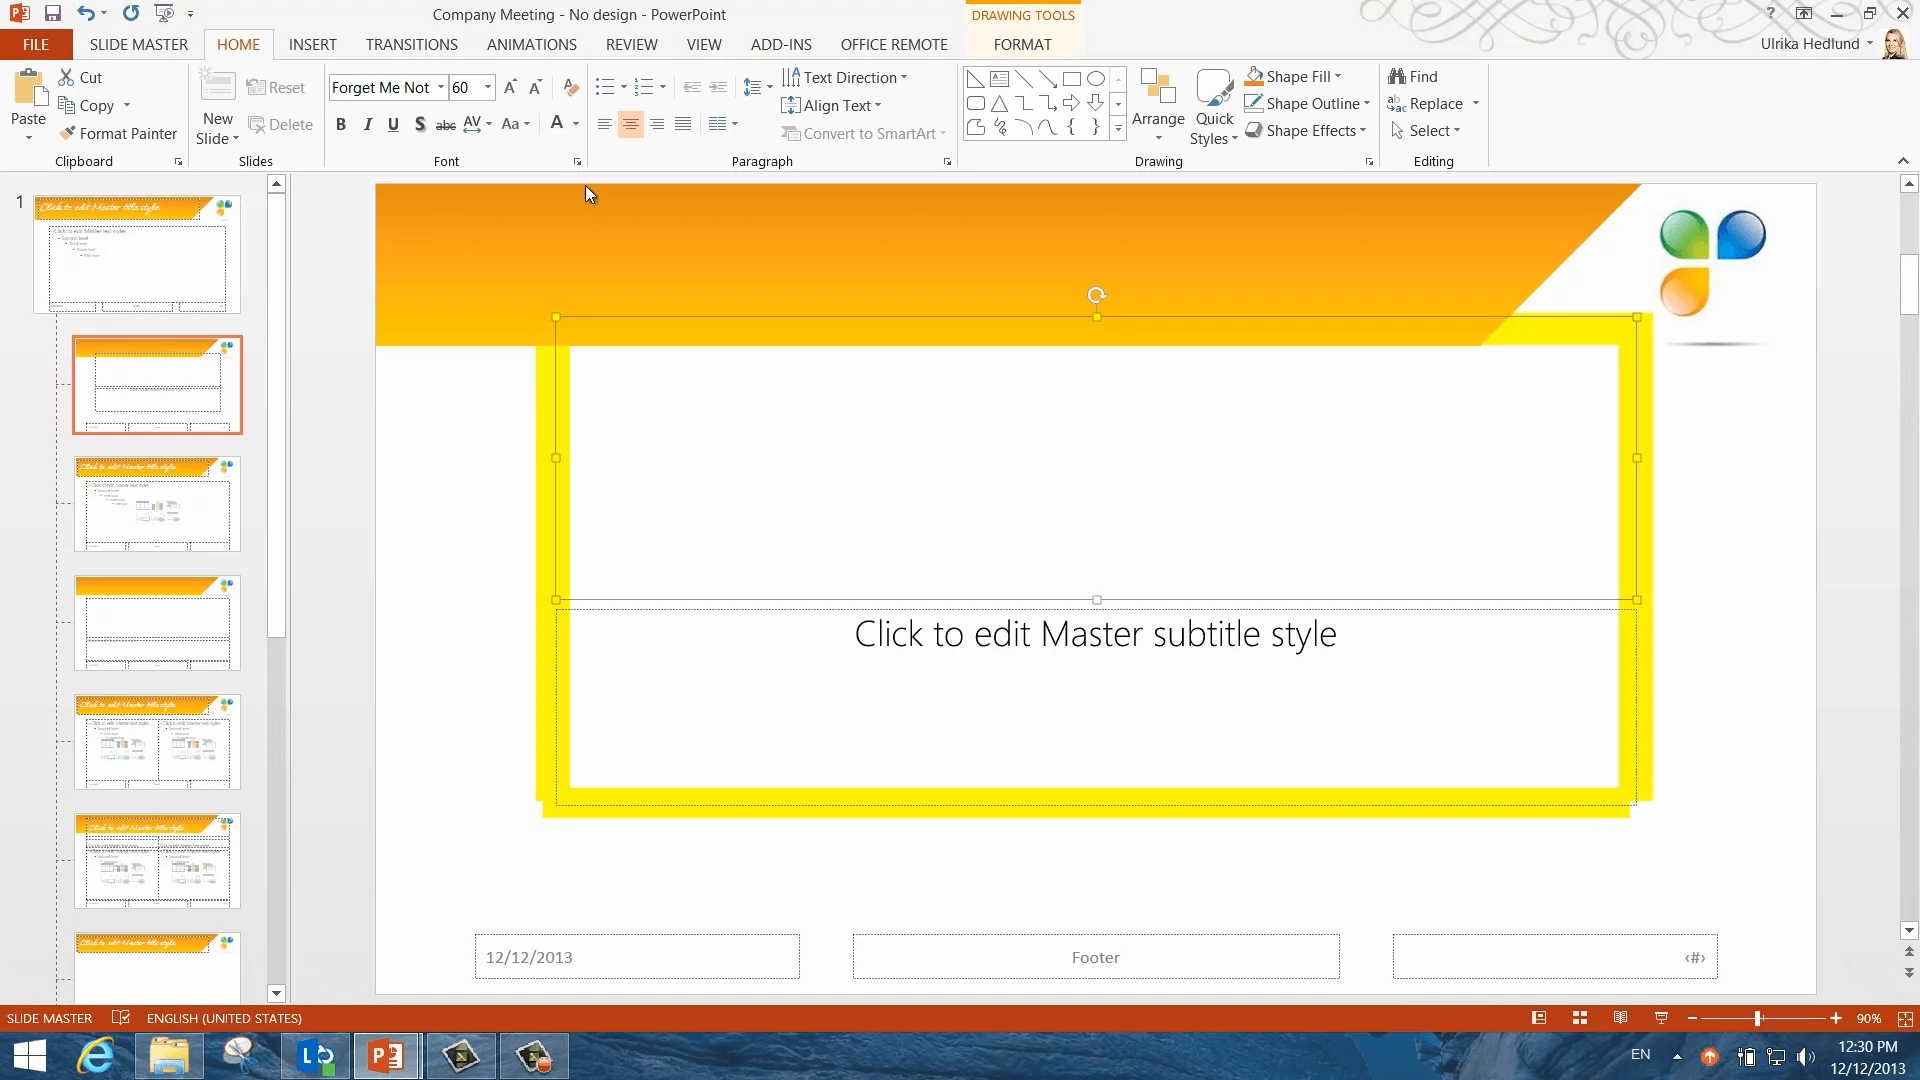Switch to the Transitions tab

(411, 45)
